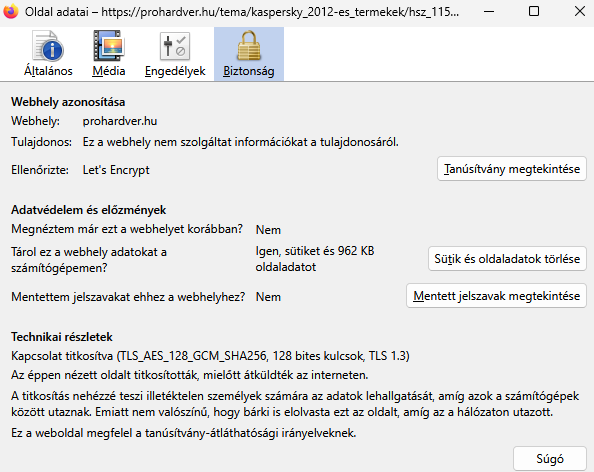The width and height of the screenshot is (594, 472).
Task: Click Sütik és oldaladatok törlése button
Action: coord(507,259)
